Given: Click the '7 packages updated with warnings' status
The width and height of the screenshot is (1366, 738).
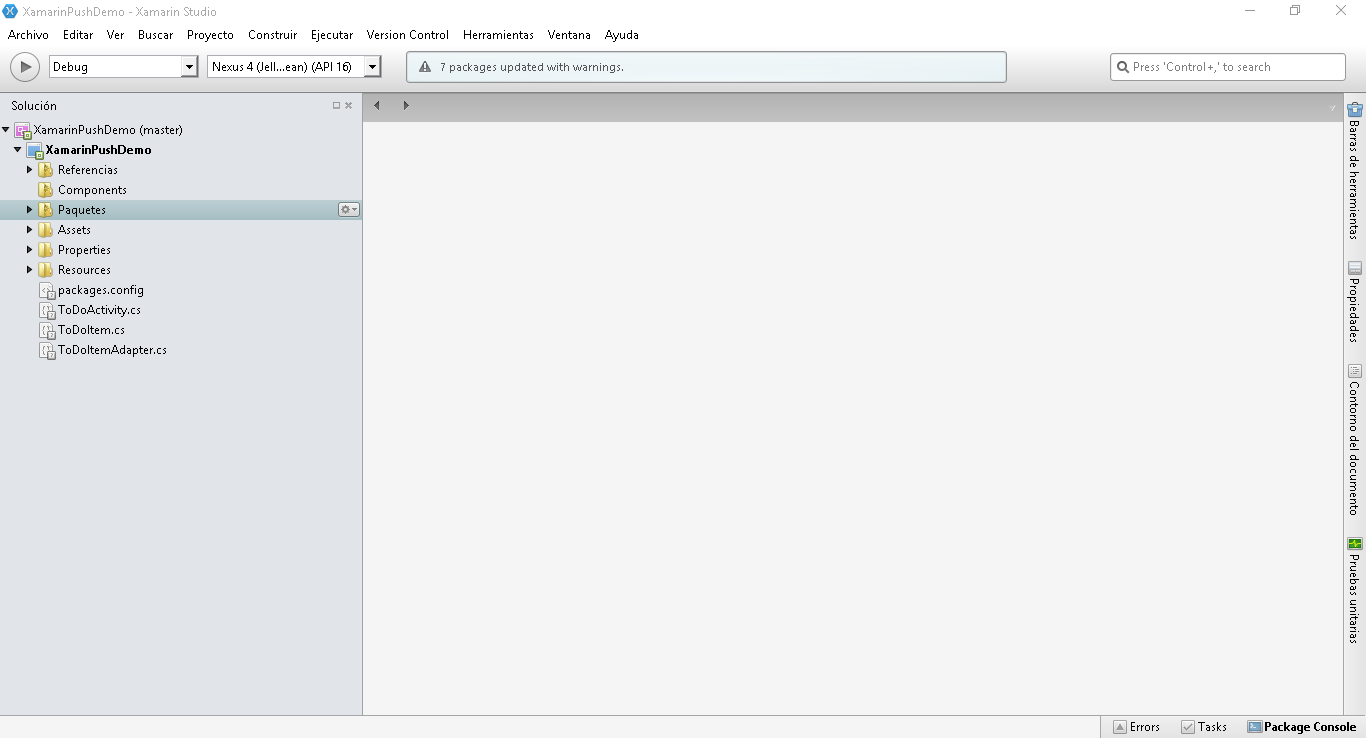Looking at the screenshot, I should [532, 67].
